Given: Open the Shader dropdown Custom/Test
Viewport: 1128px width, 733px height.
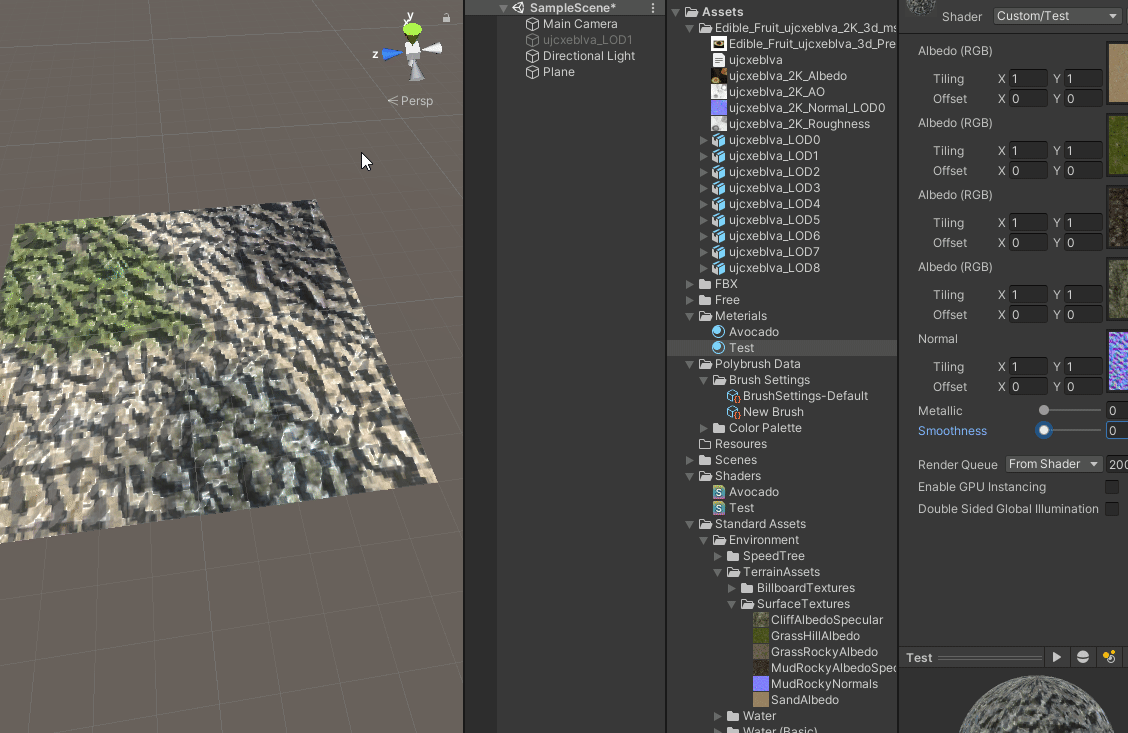Looking at the screenshot, I should point(1057,16).
